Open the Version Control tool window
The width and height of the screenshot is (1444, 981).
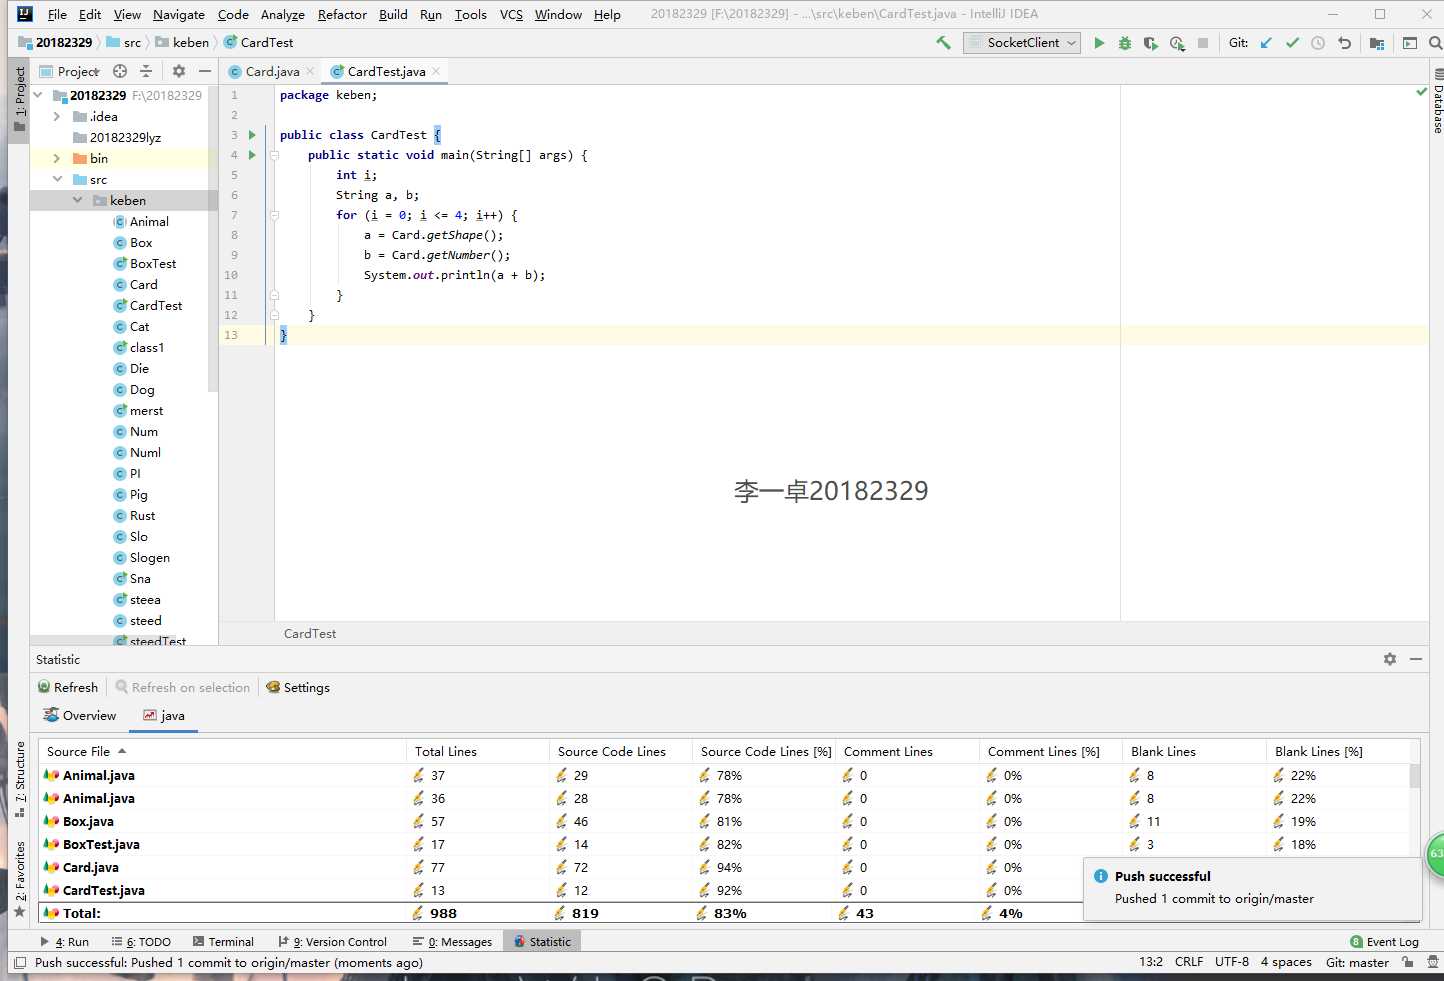pyautogui.click(x=332, y=942)
